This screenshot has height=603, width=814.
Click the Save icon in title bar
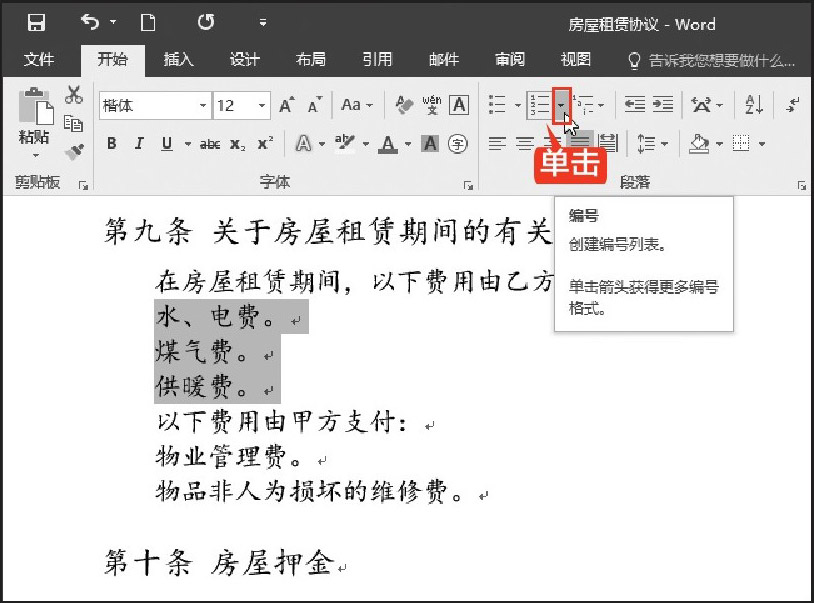tap(36, 22)
